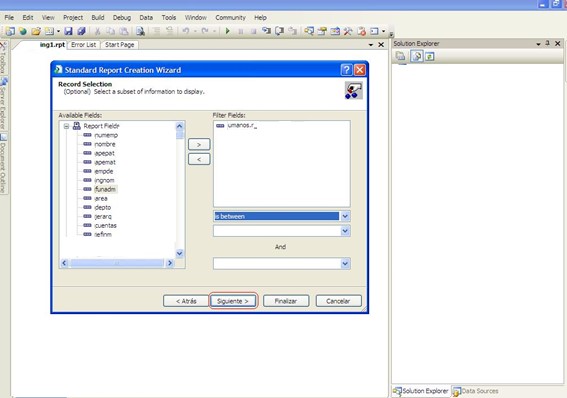
Task: Open the Other Windows toolbar dropdown arrow
Action: pyautogui.click(x=384, y=31)
